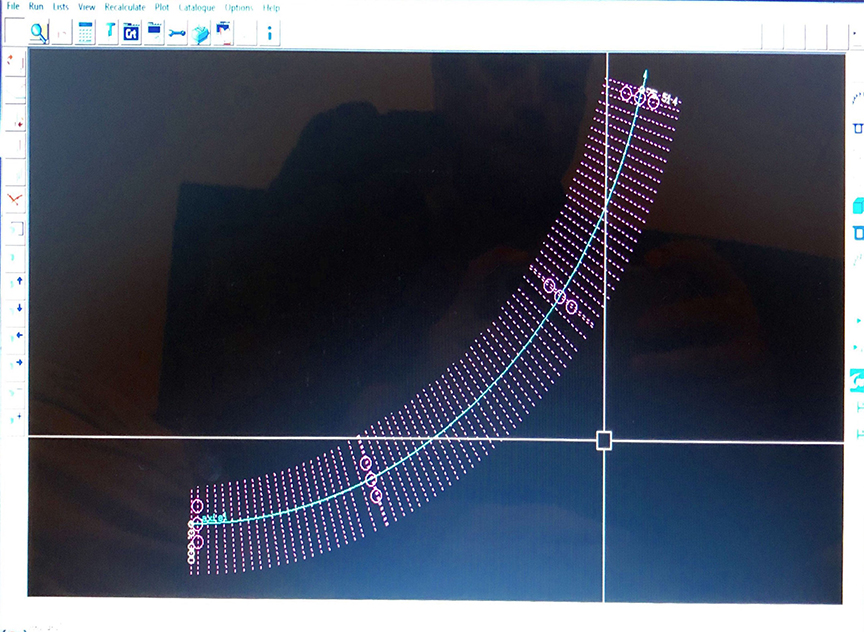This screenshot has height=632, width=864.
Task: Click the square crosshair cursor marker
Action: (x=604, y=441)
